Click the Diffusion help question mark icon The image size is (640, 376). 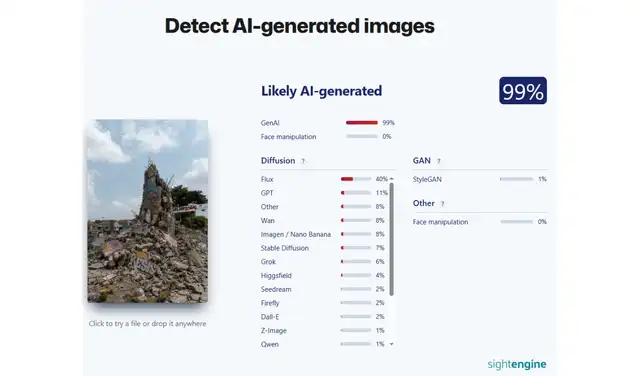pyautogui.click(x=303, y=161)
